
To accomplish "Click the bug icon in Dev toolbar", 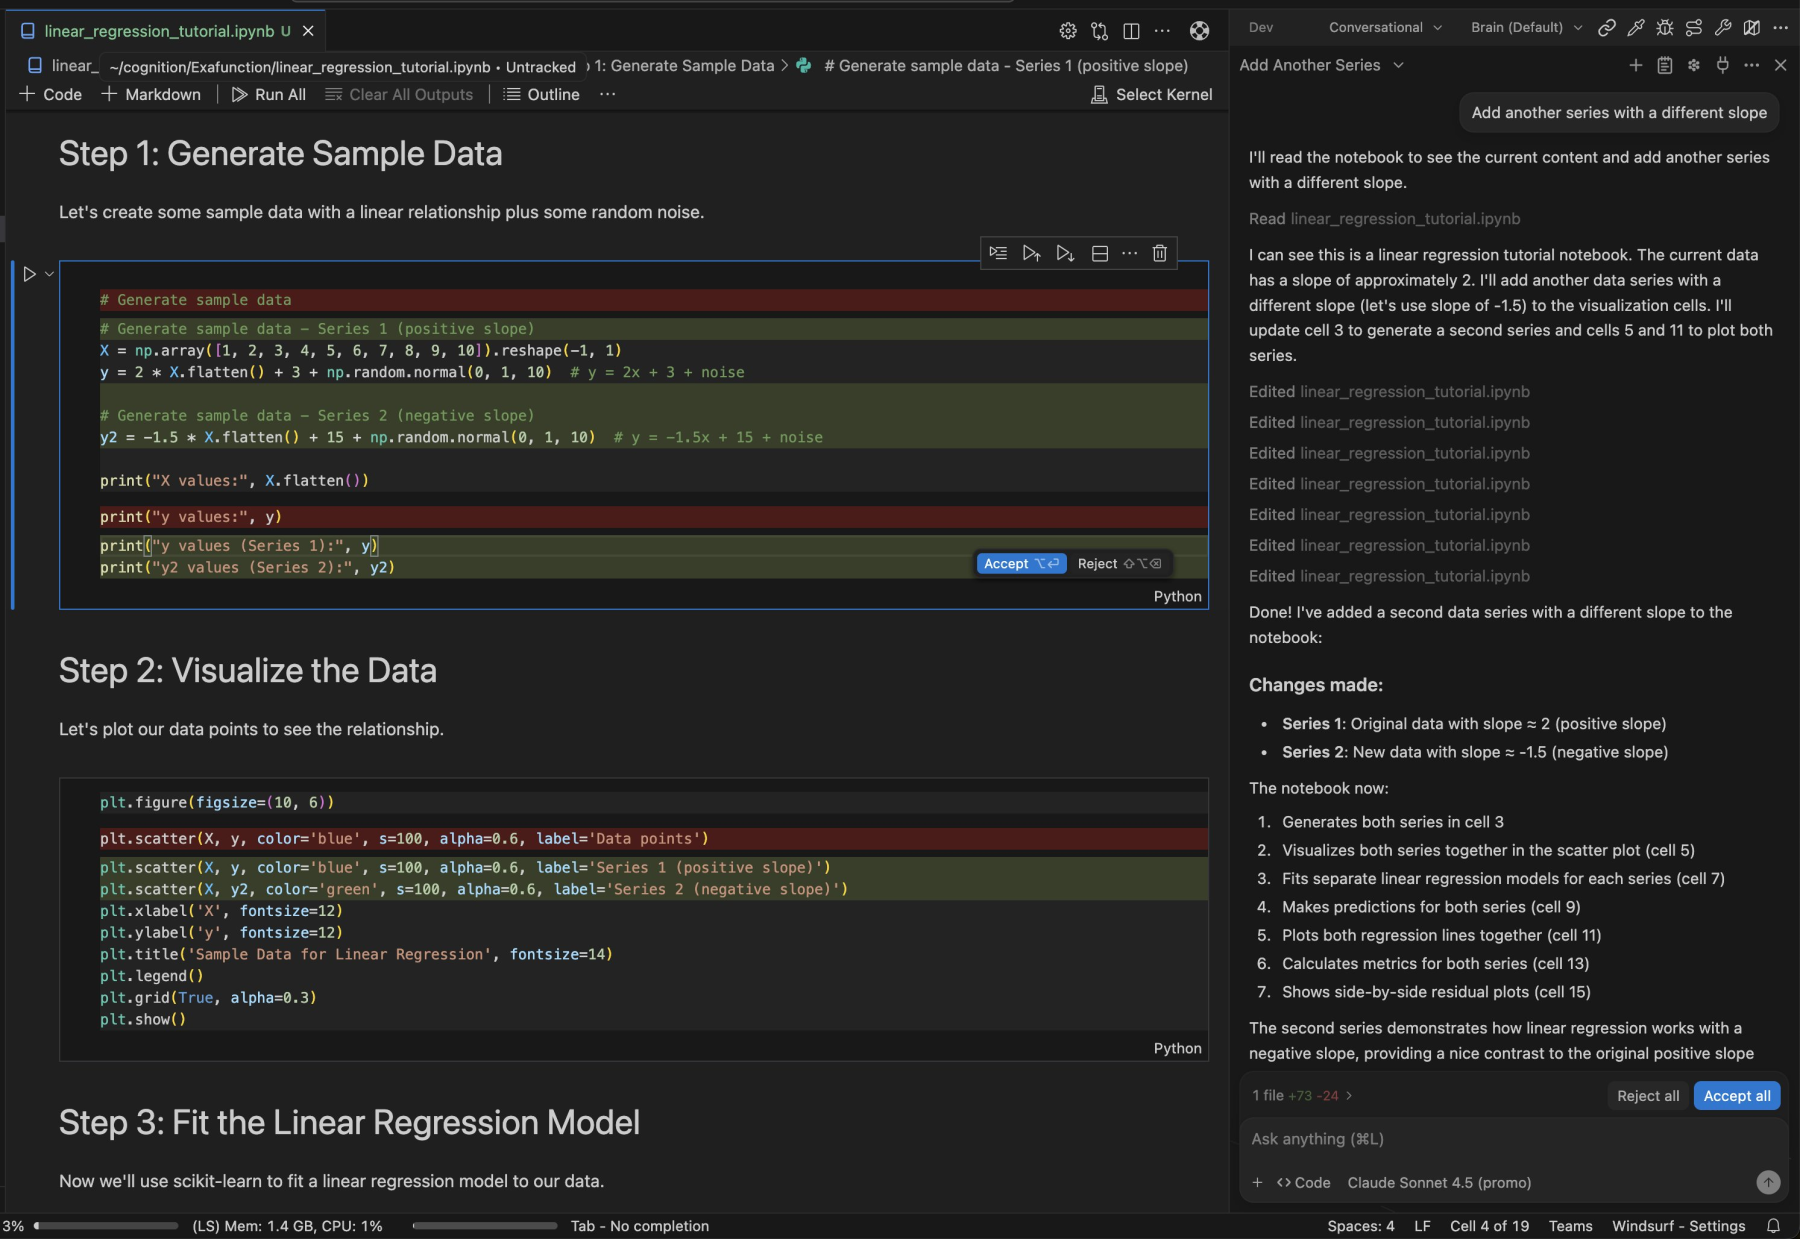I will click(x=1665, y=28).
